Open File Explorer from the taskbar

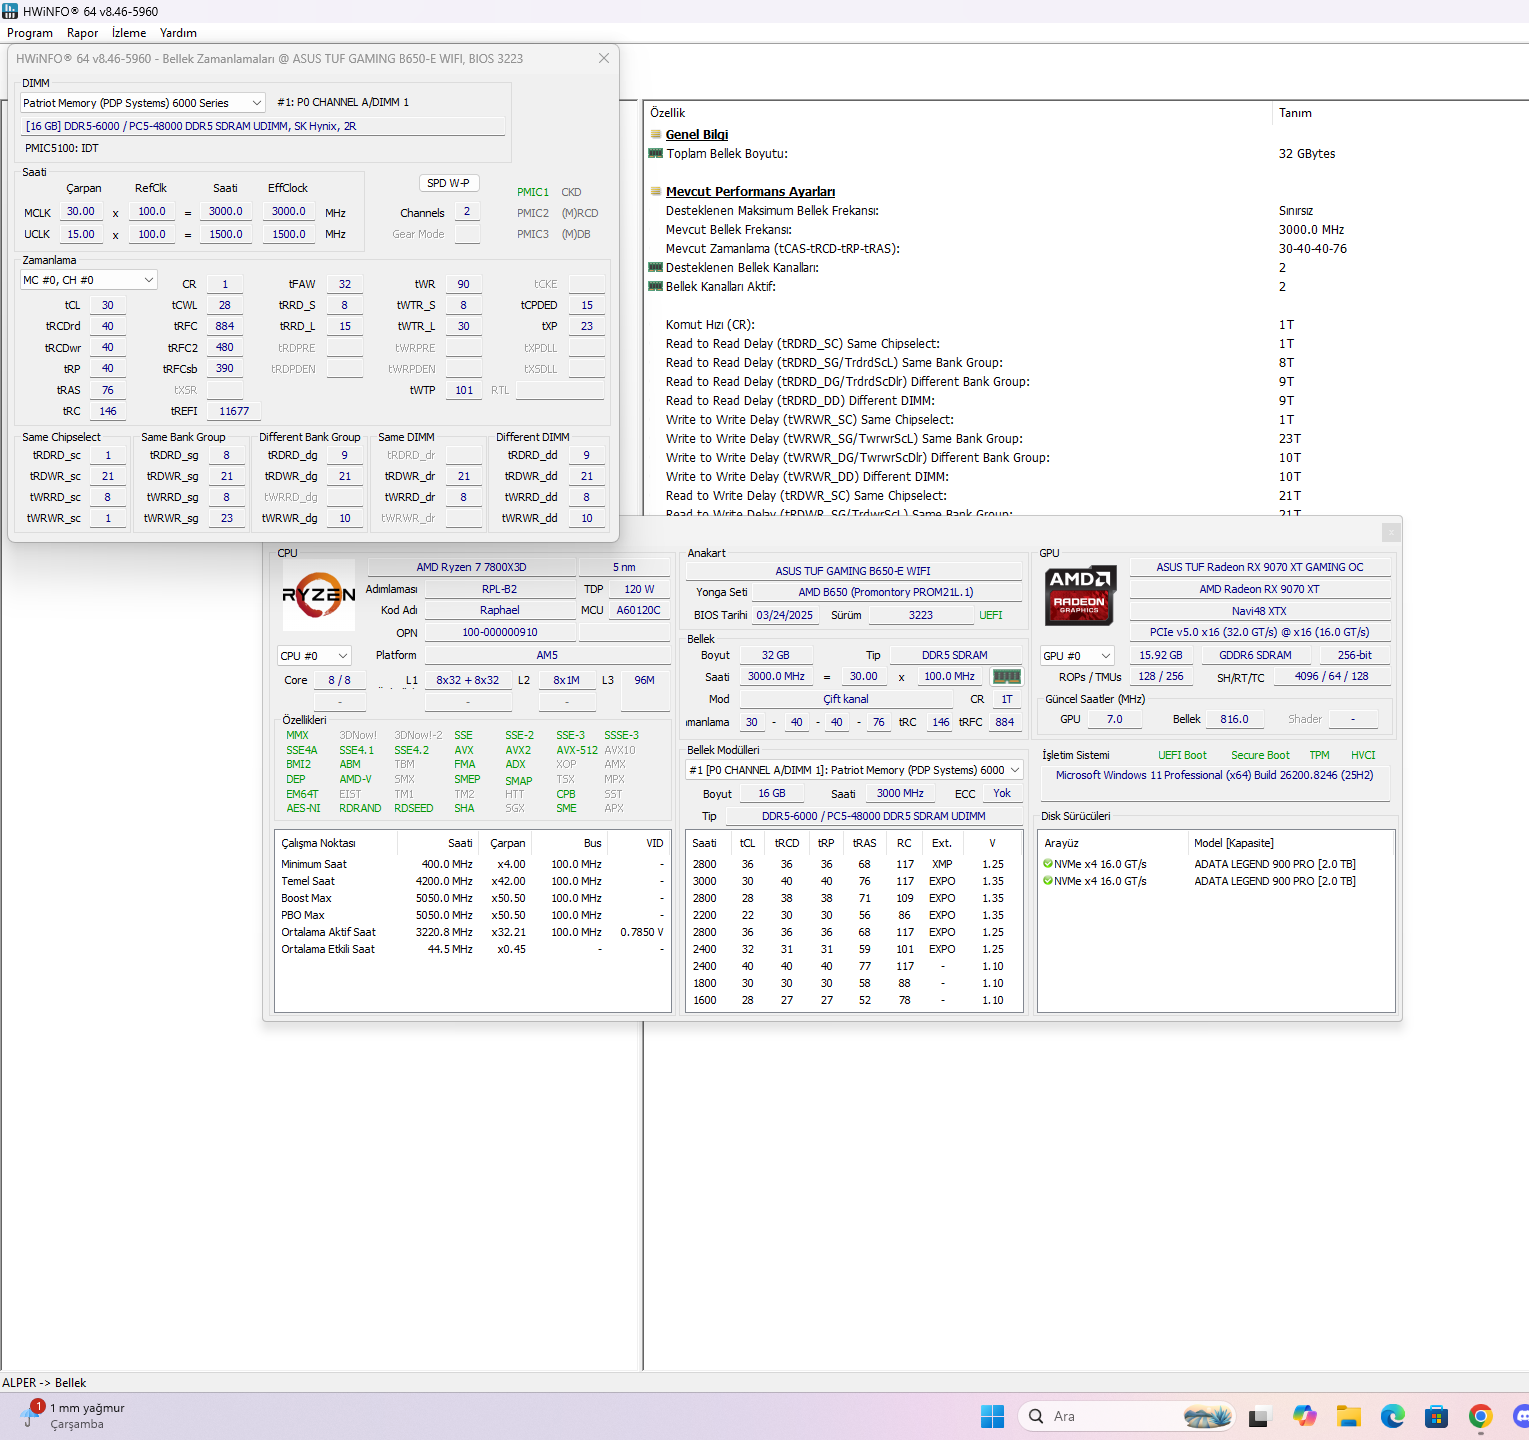click(1349, 1416)
